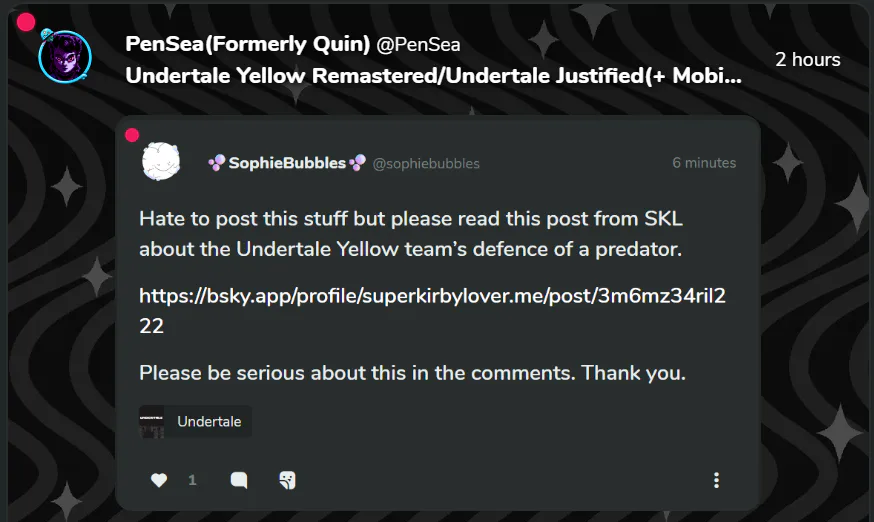Like the SophieBubbles post with heart icon

[x=159, y=480]
